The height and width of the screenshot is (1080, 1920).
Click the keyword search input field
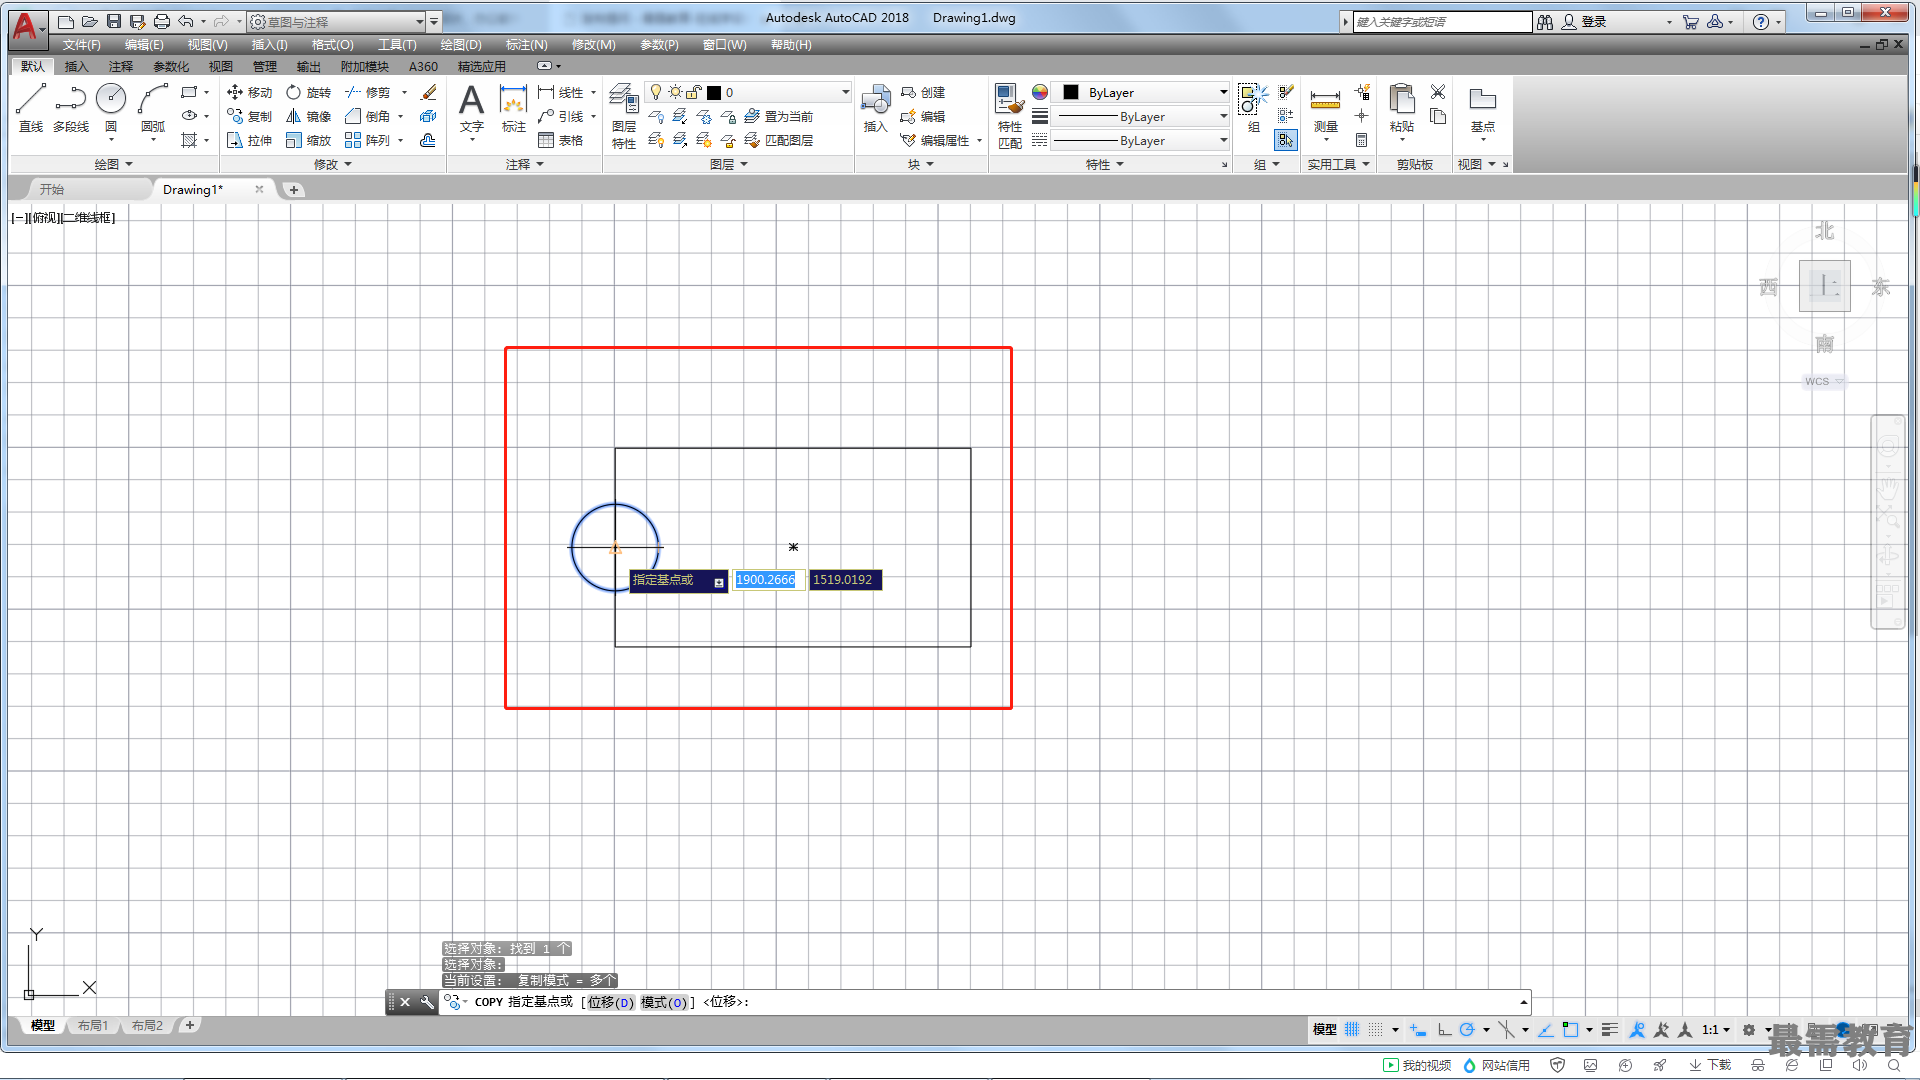[x=1442, y=21]
